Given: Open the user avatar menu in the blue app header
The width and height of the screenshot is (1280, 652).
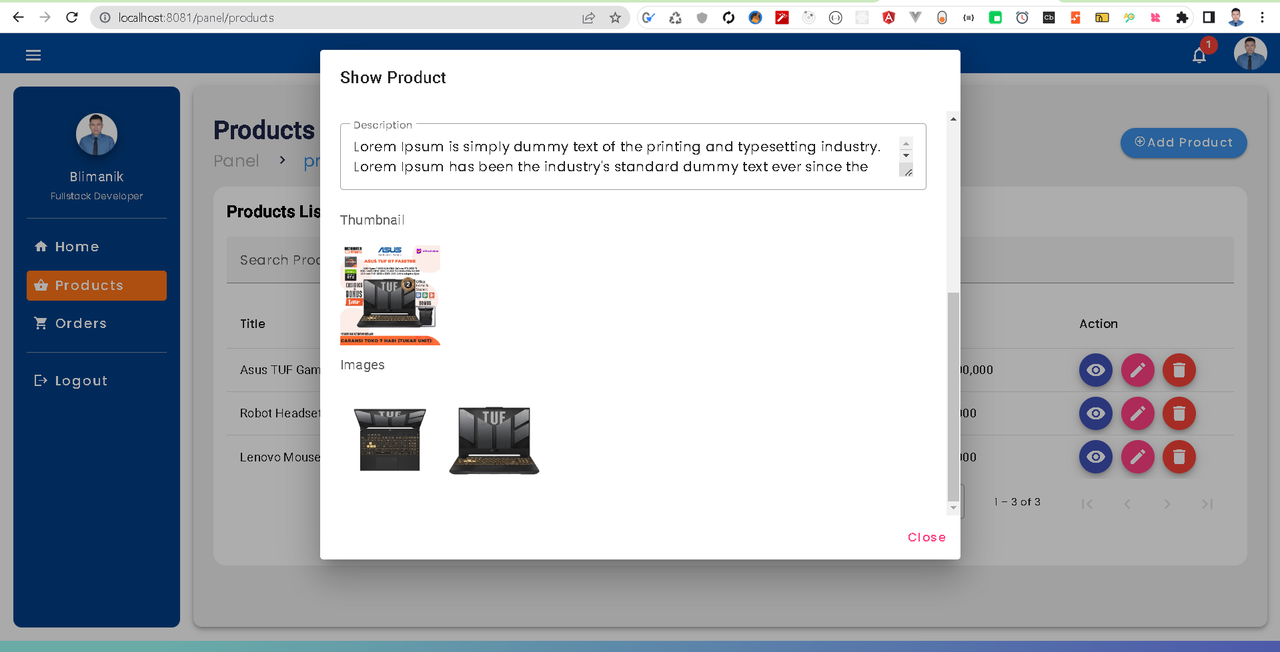Looking at the screenshot, I should coord(1250,54).
